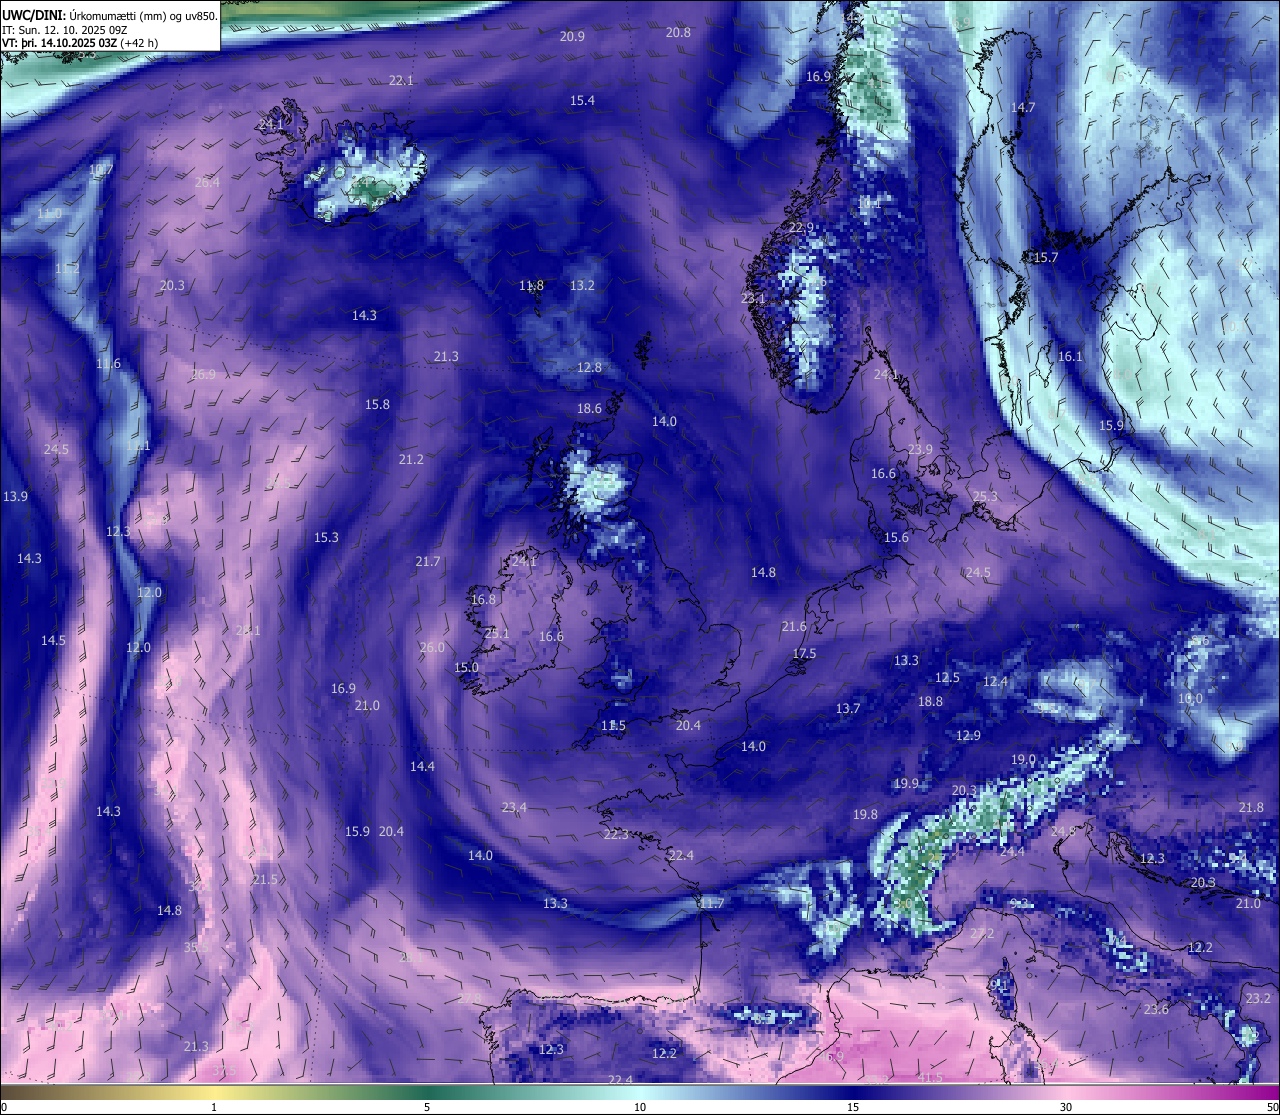Click the 20.8 value at the top
This screenshot has height=1115, width=1280.
click(678, 32)
